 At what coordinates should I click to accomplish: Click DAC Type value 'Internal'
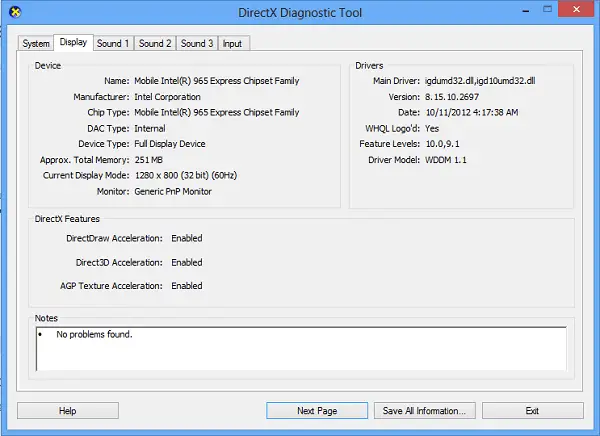[x=150, y=128]
